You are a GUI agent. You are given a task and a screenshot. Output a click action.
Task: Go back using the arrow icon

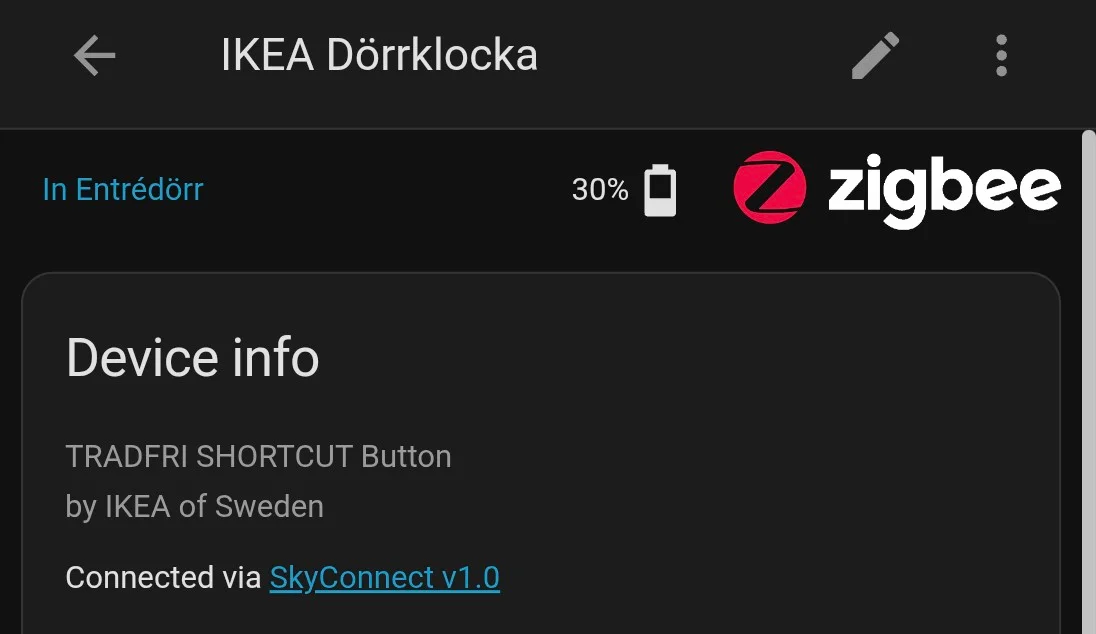coord(95,56)
